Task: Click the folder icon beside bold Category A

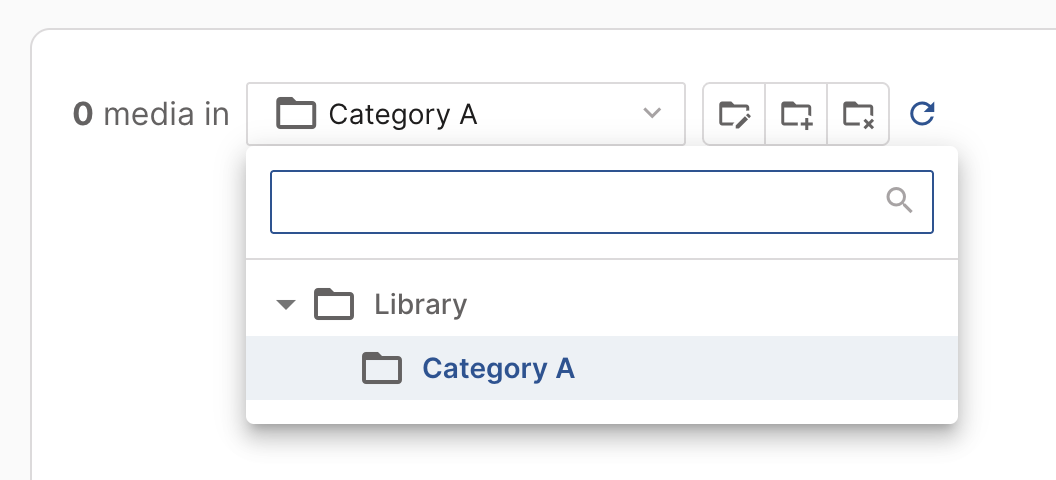Action: [x=382, y=368]
